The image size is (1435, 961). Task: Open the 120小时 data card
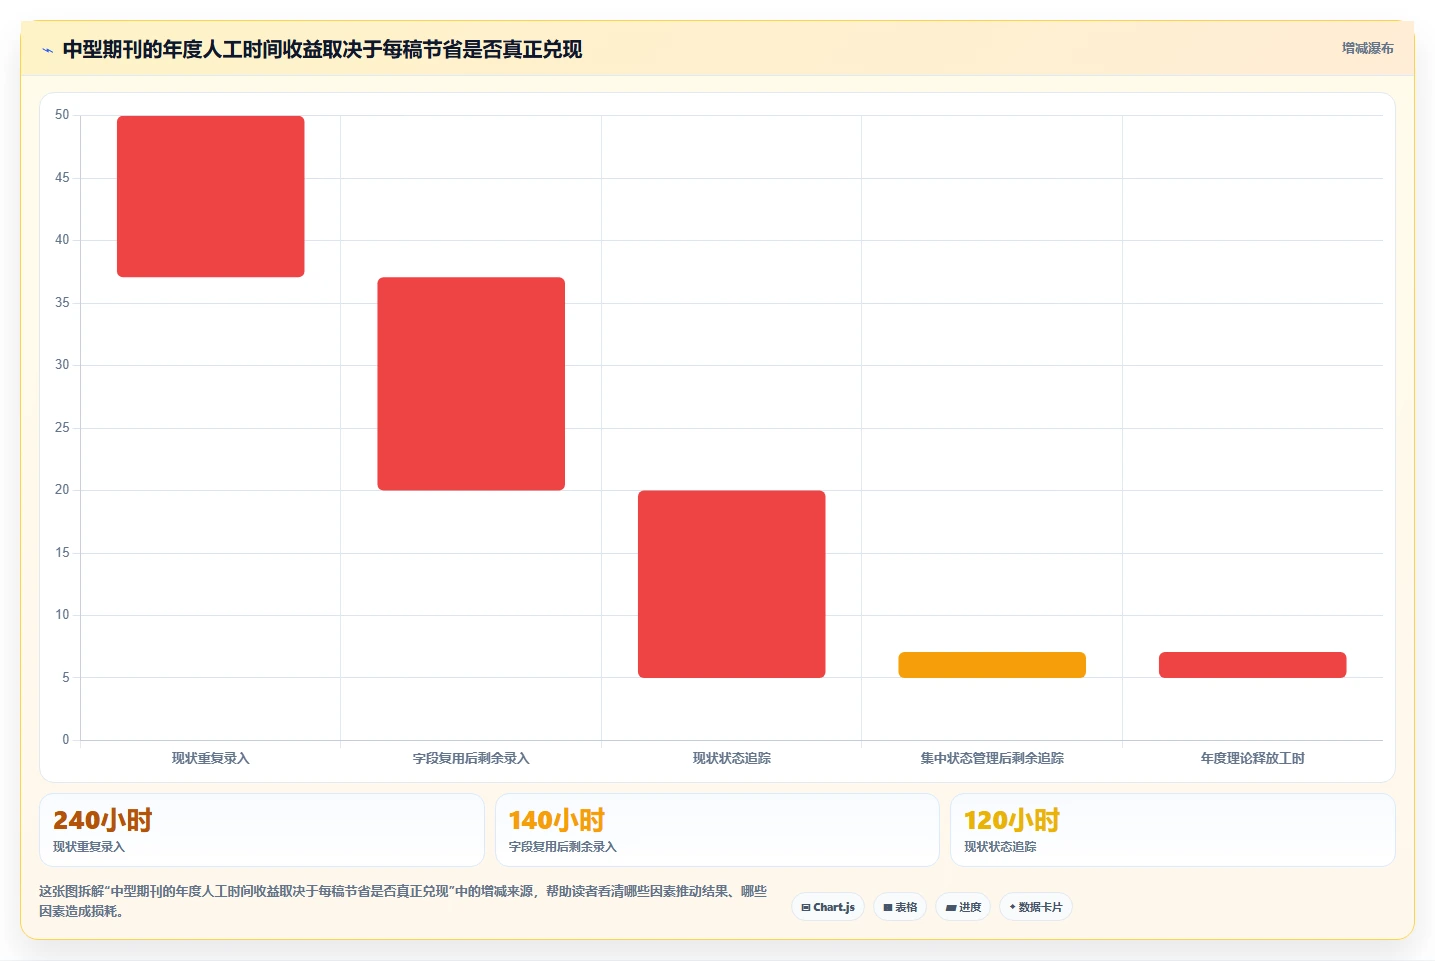1173,830
